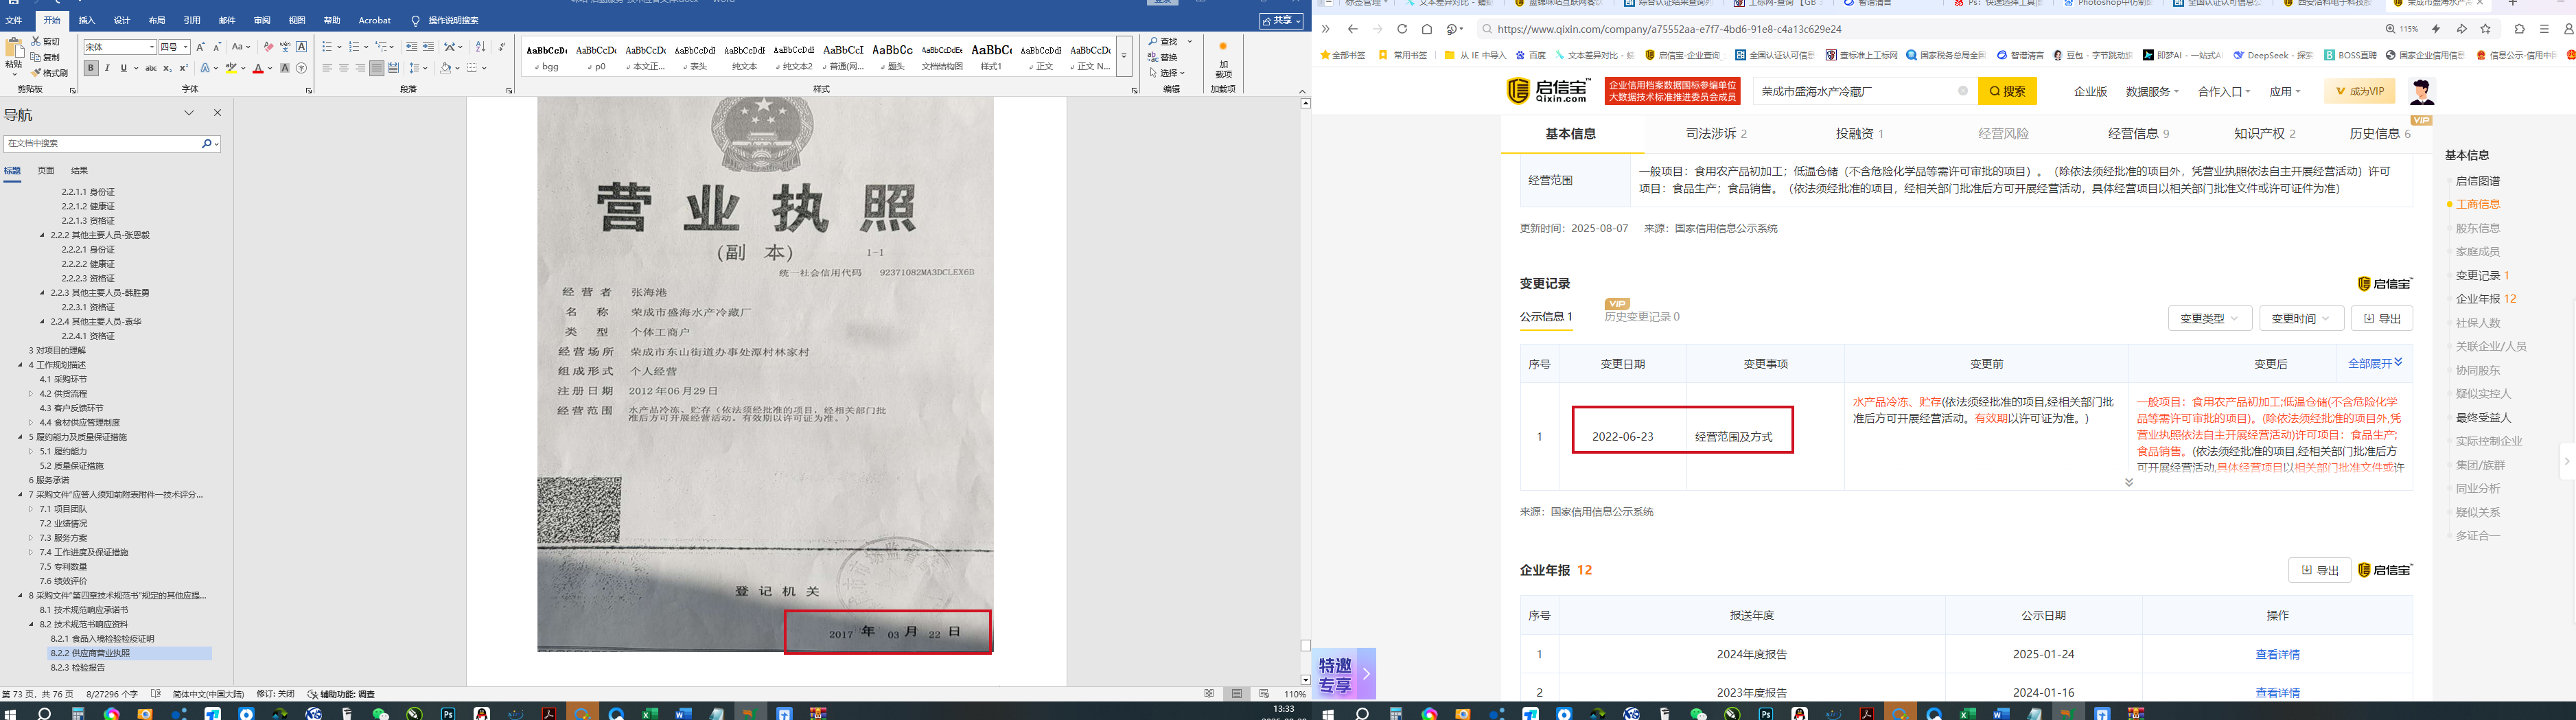Toggle Italic formatting in Word
Viewport: 2576px width, 720px height.
pos(107,68)
